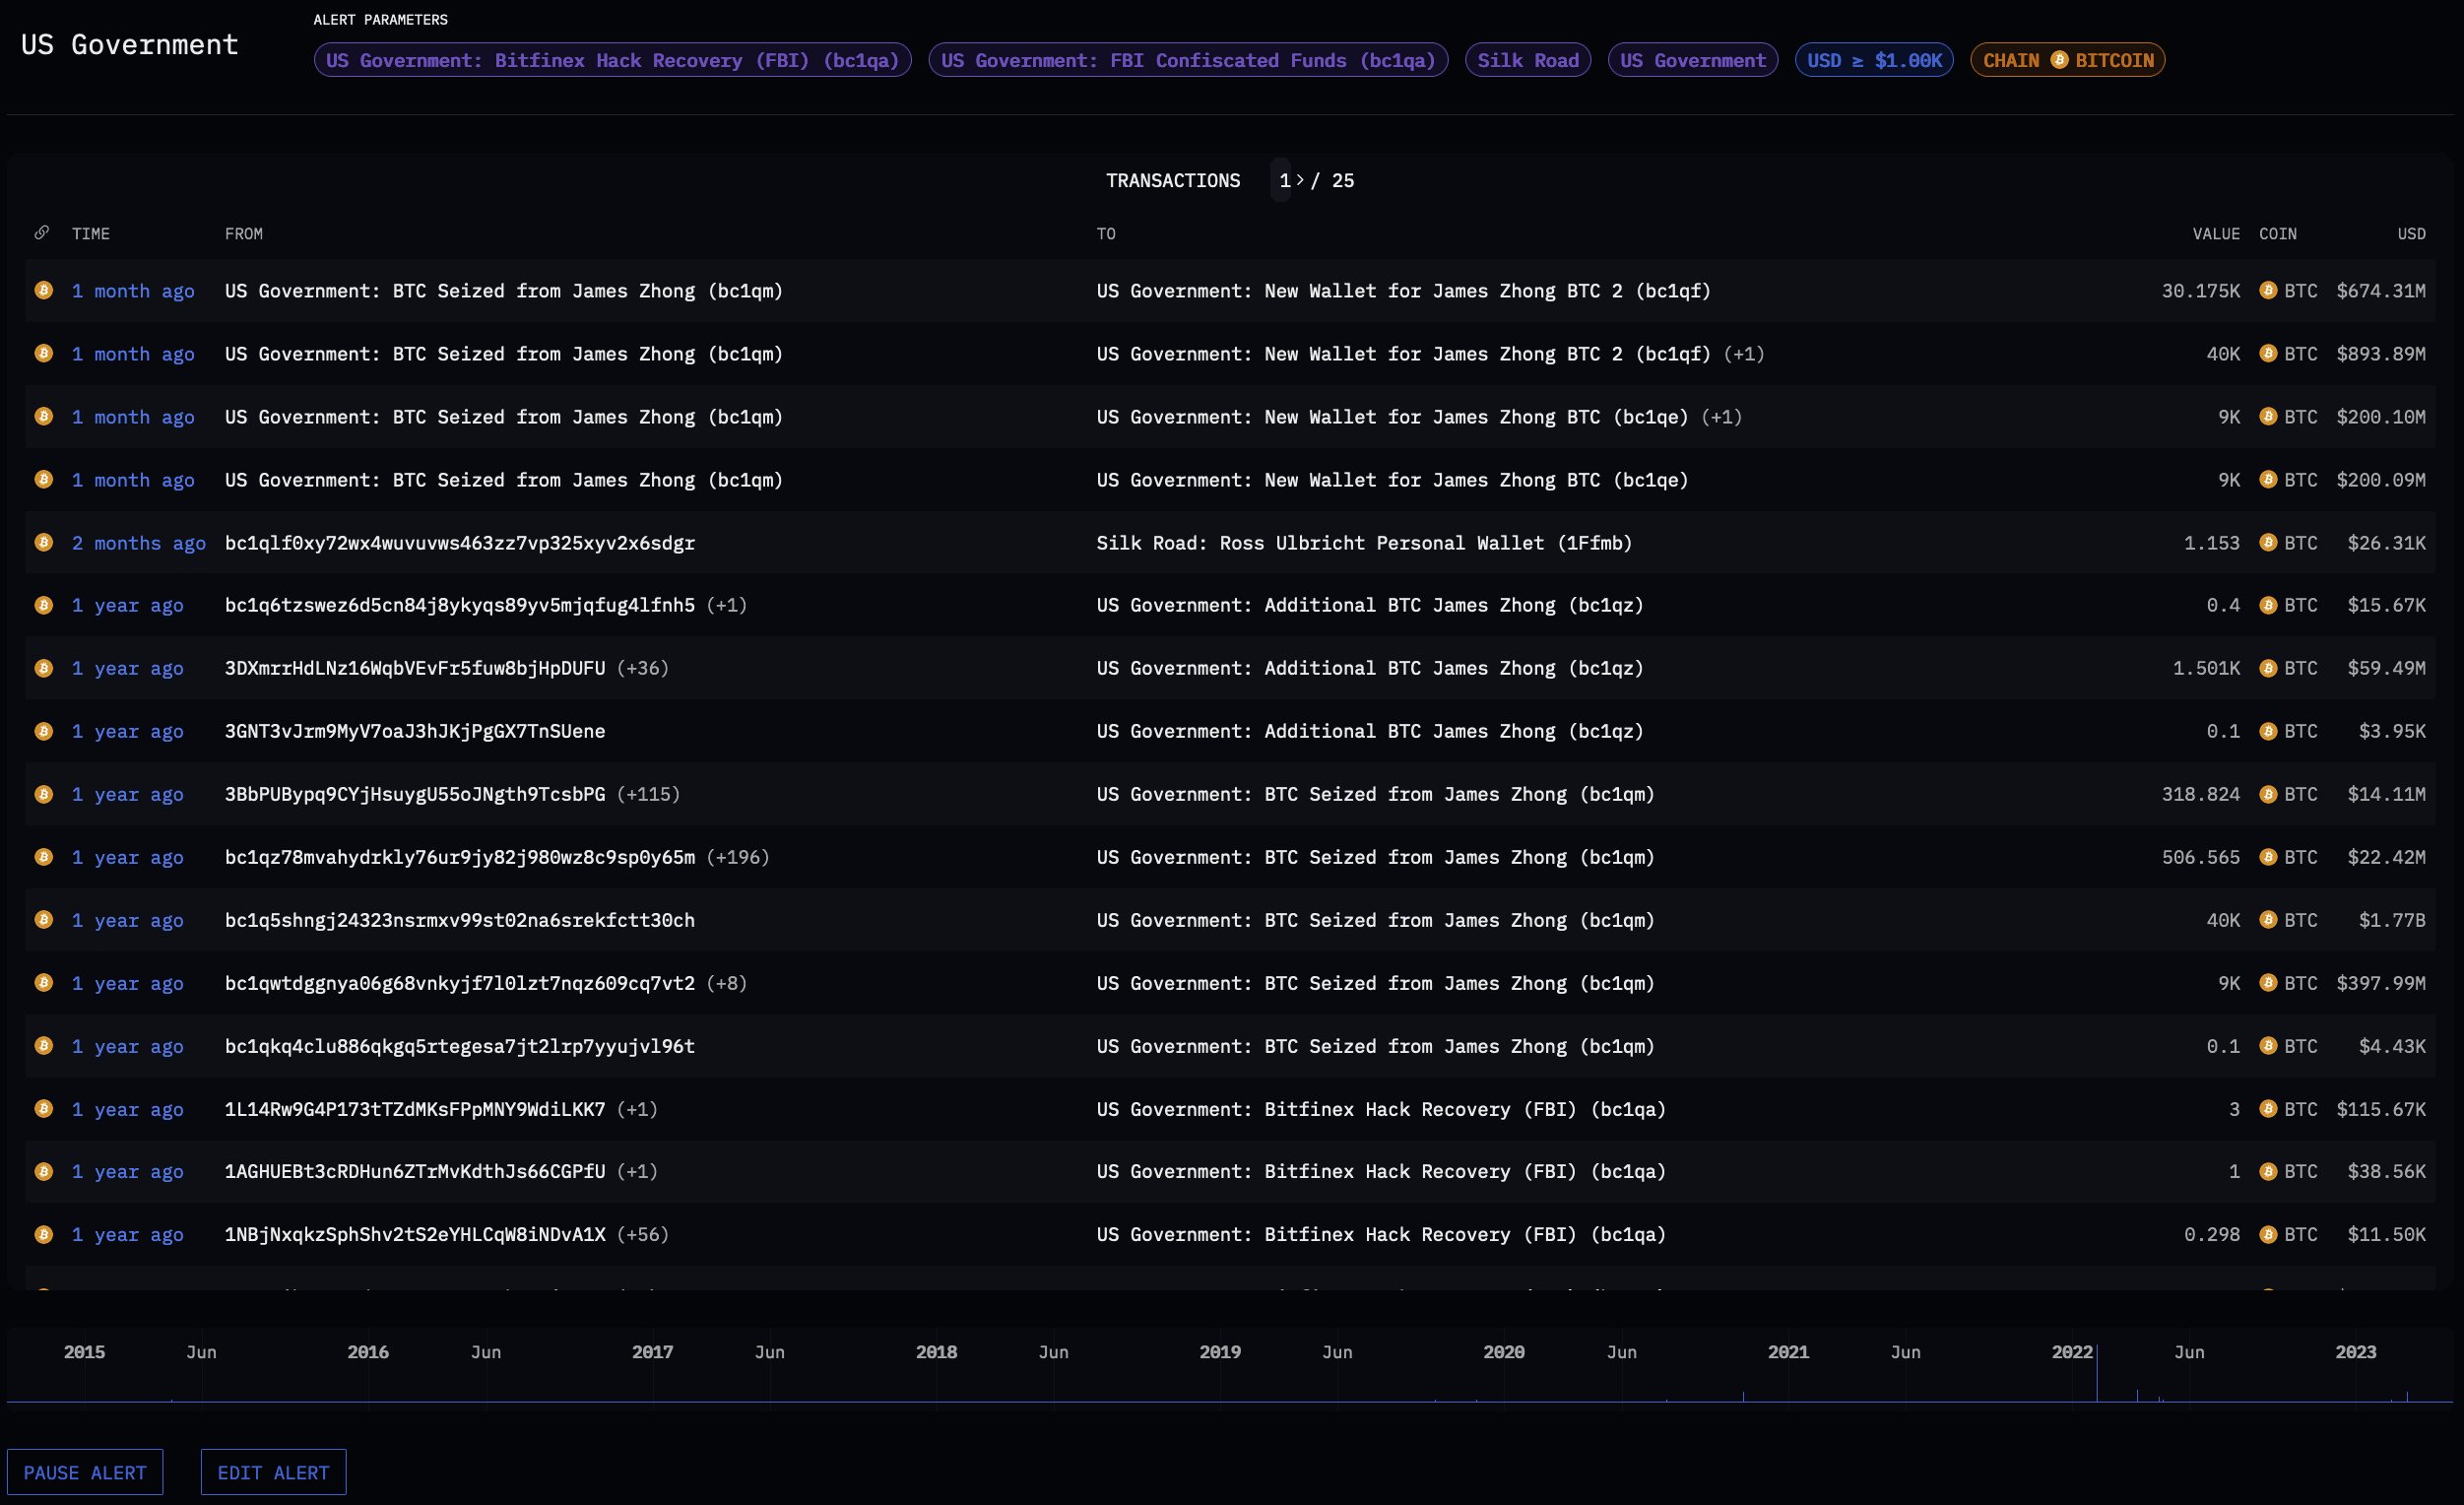Select the Silk Road alert tag

tap(1527, 60)
